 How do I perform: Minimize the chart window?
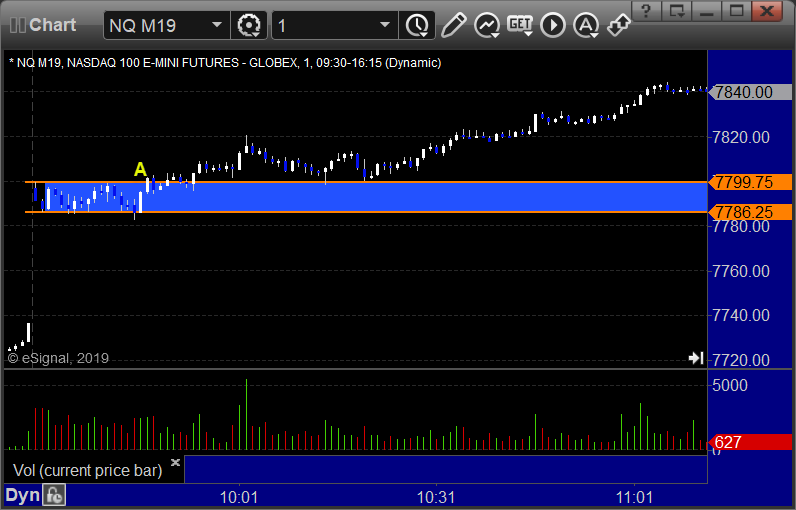[x=707, y=11]
